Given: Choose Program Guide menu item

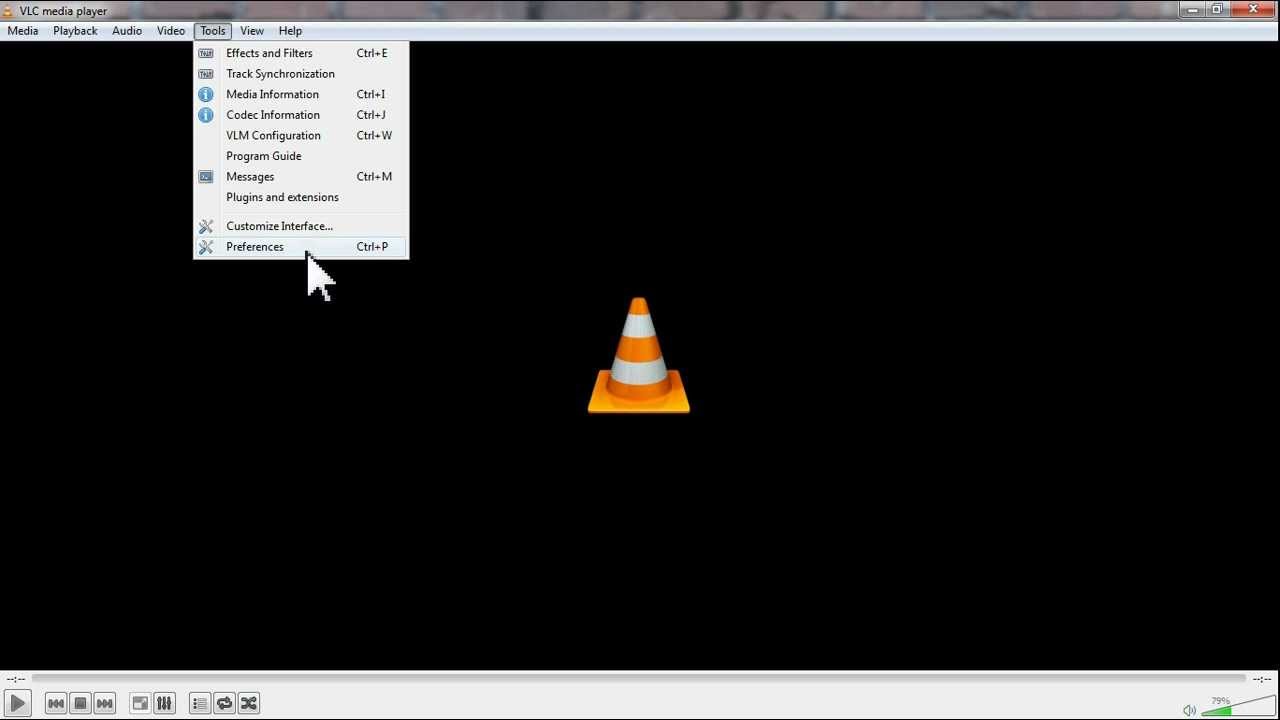Looking at the screenshot, I should click(301, 156).
